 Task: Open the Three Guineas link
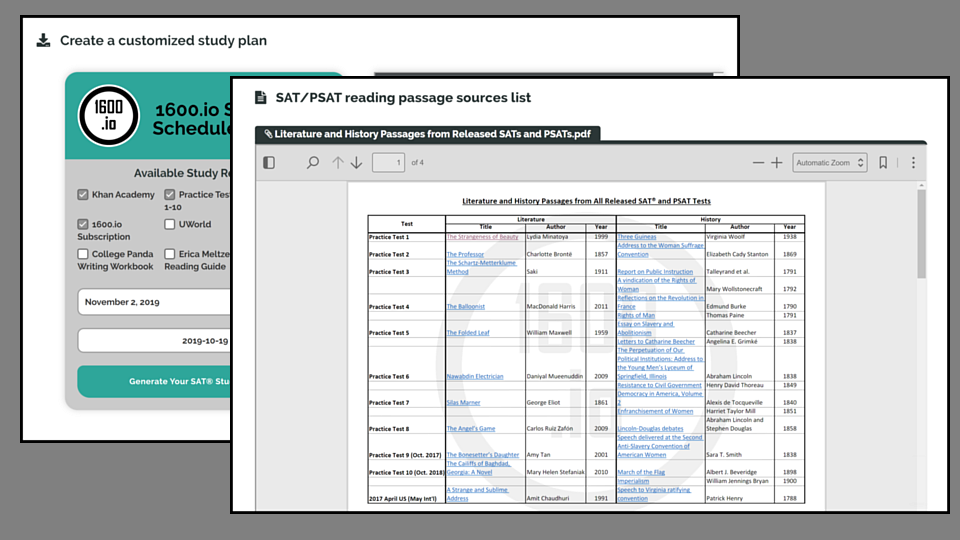click(637, 237)
